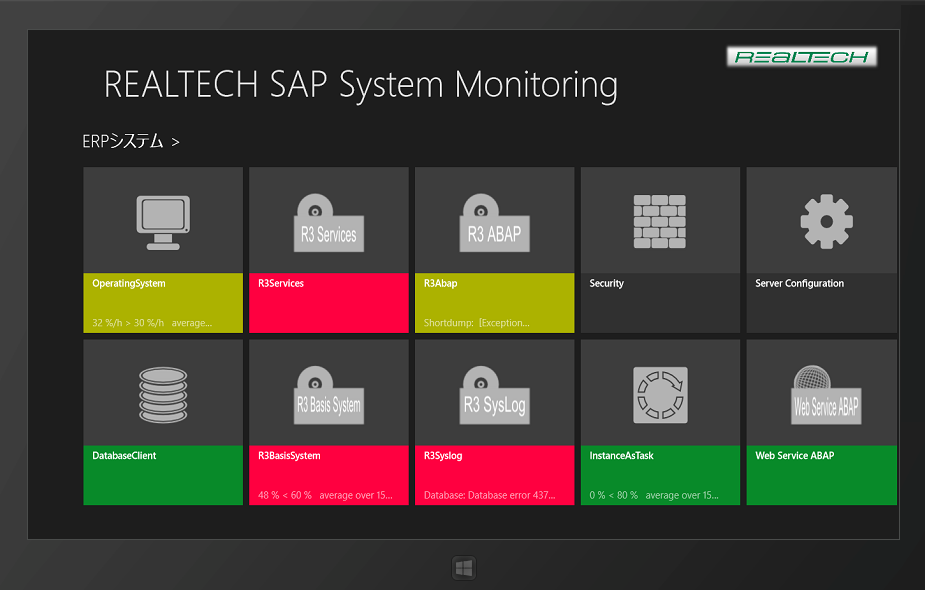Click the InstanceAsTask circular arrows icon

pyautogui.click(x=660, y=395)
